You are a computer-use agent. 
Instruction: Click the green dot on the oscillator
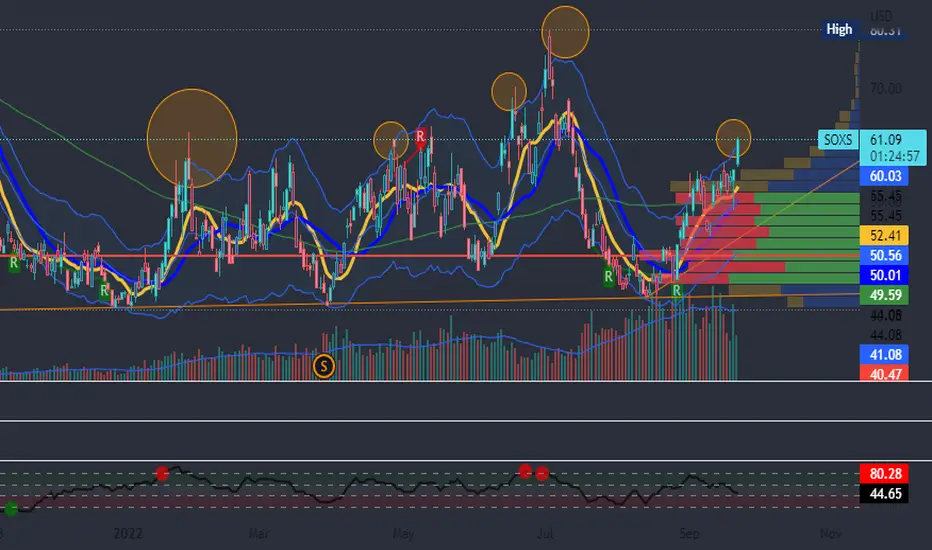11,509
